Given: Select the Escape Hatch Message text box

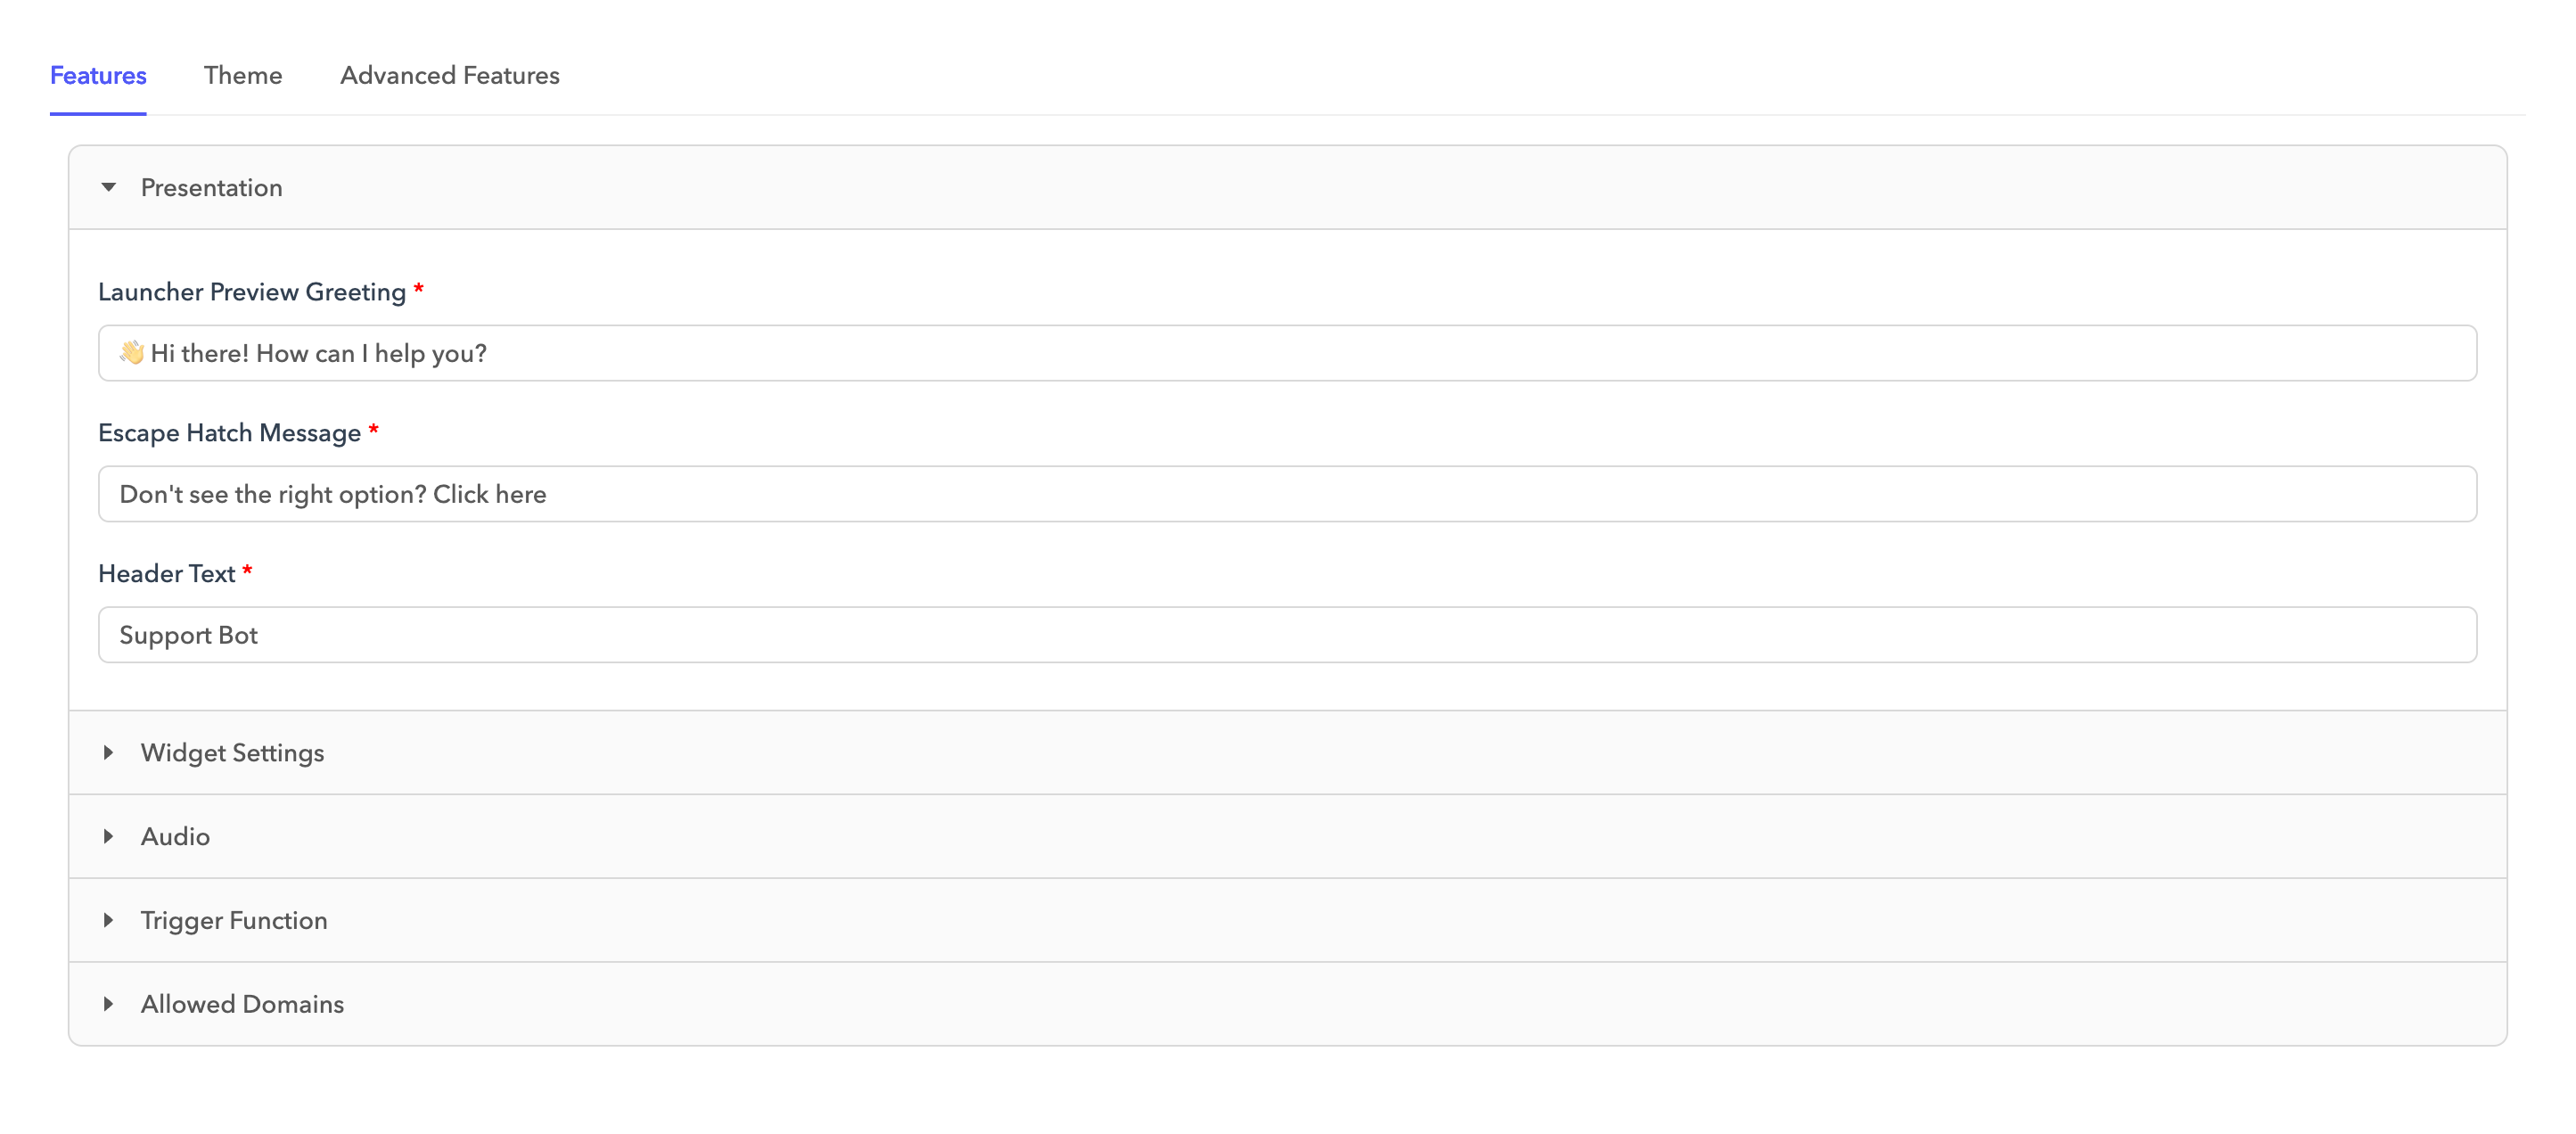Looking at the screenshot, I should click(1288, 493).
